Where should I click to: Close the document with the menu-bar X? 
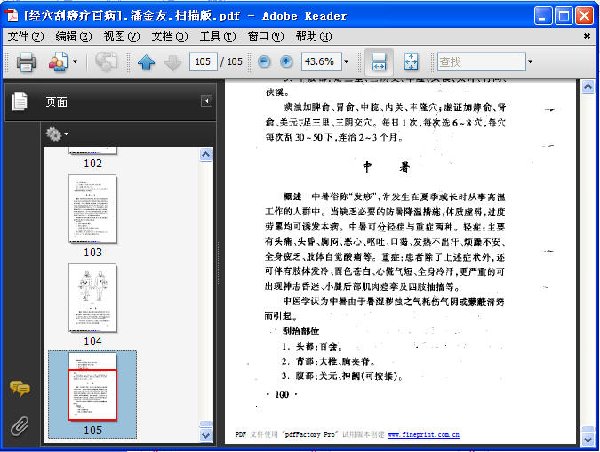pyautogui.click(x=587, y=36)
